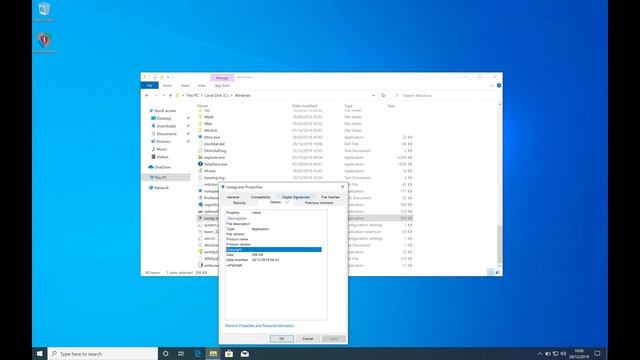The image size is (640, 360).
Task: Go back in Explorer navigation
Action: (147, 96)
